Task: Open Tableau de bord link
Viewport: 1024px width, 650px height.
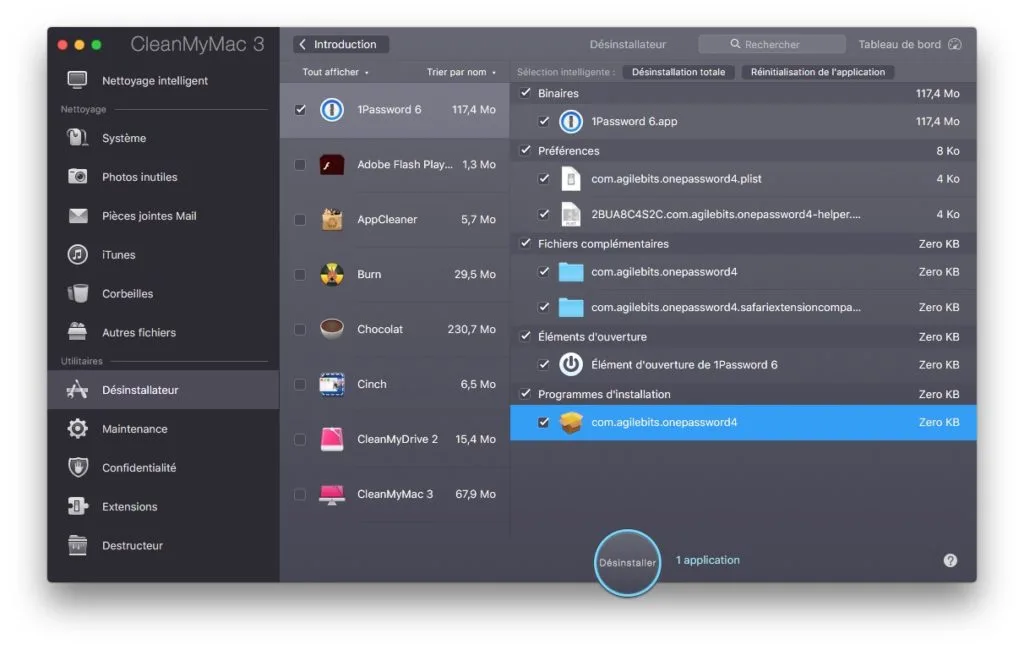Action: coord(899,44)
